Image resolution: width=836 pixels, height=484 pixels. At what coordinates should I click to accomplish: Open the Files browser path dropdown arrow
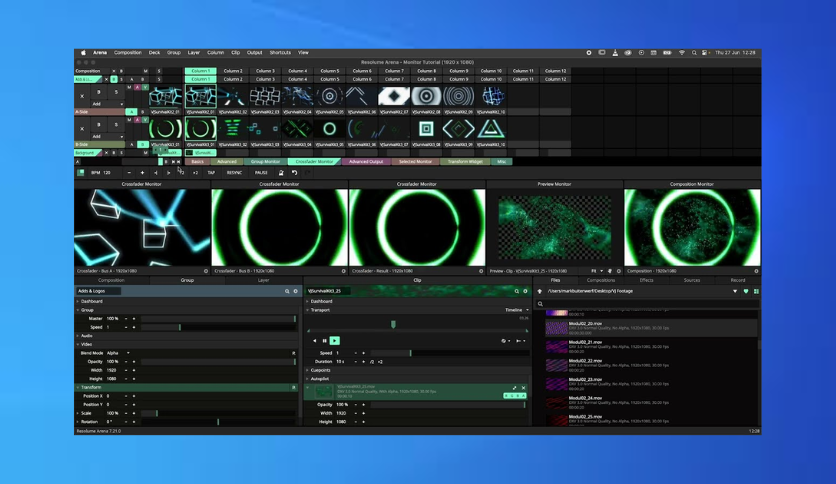point(735,291)
